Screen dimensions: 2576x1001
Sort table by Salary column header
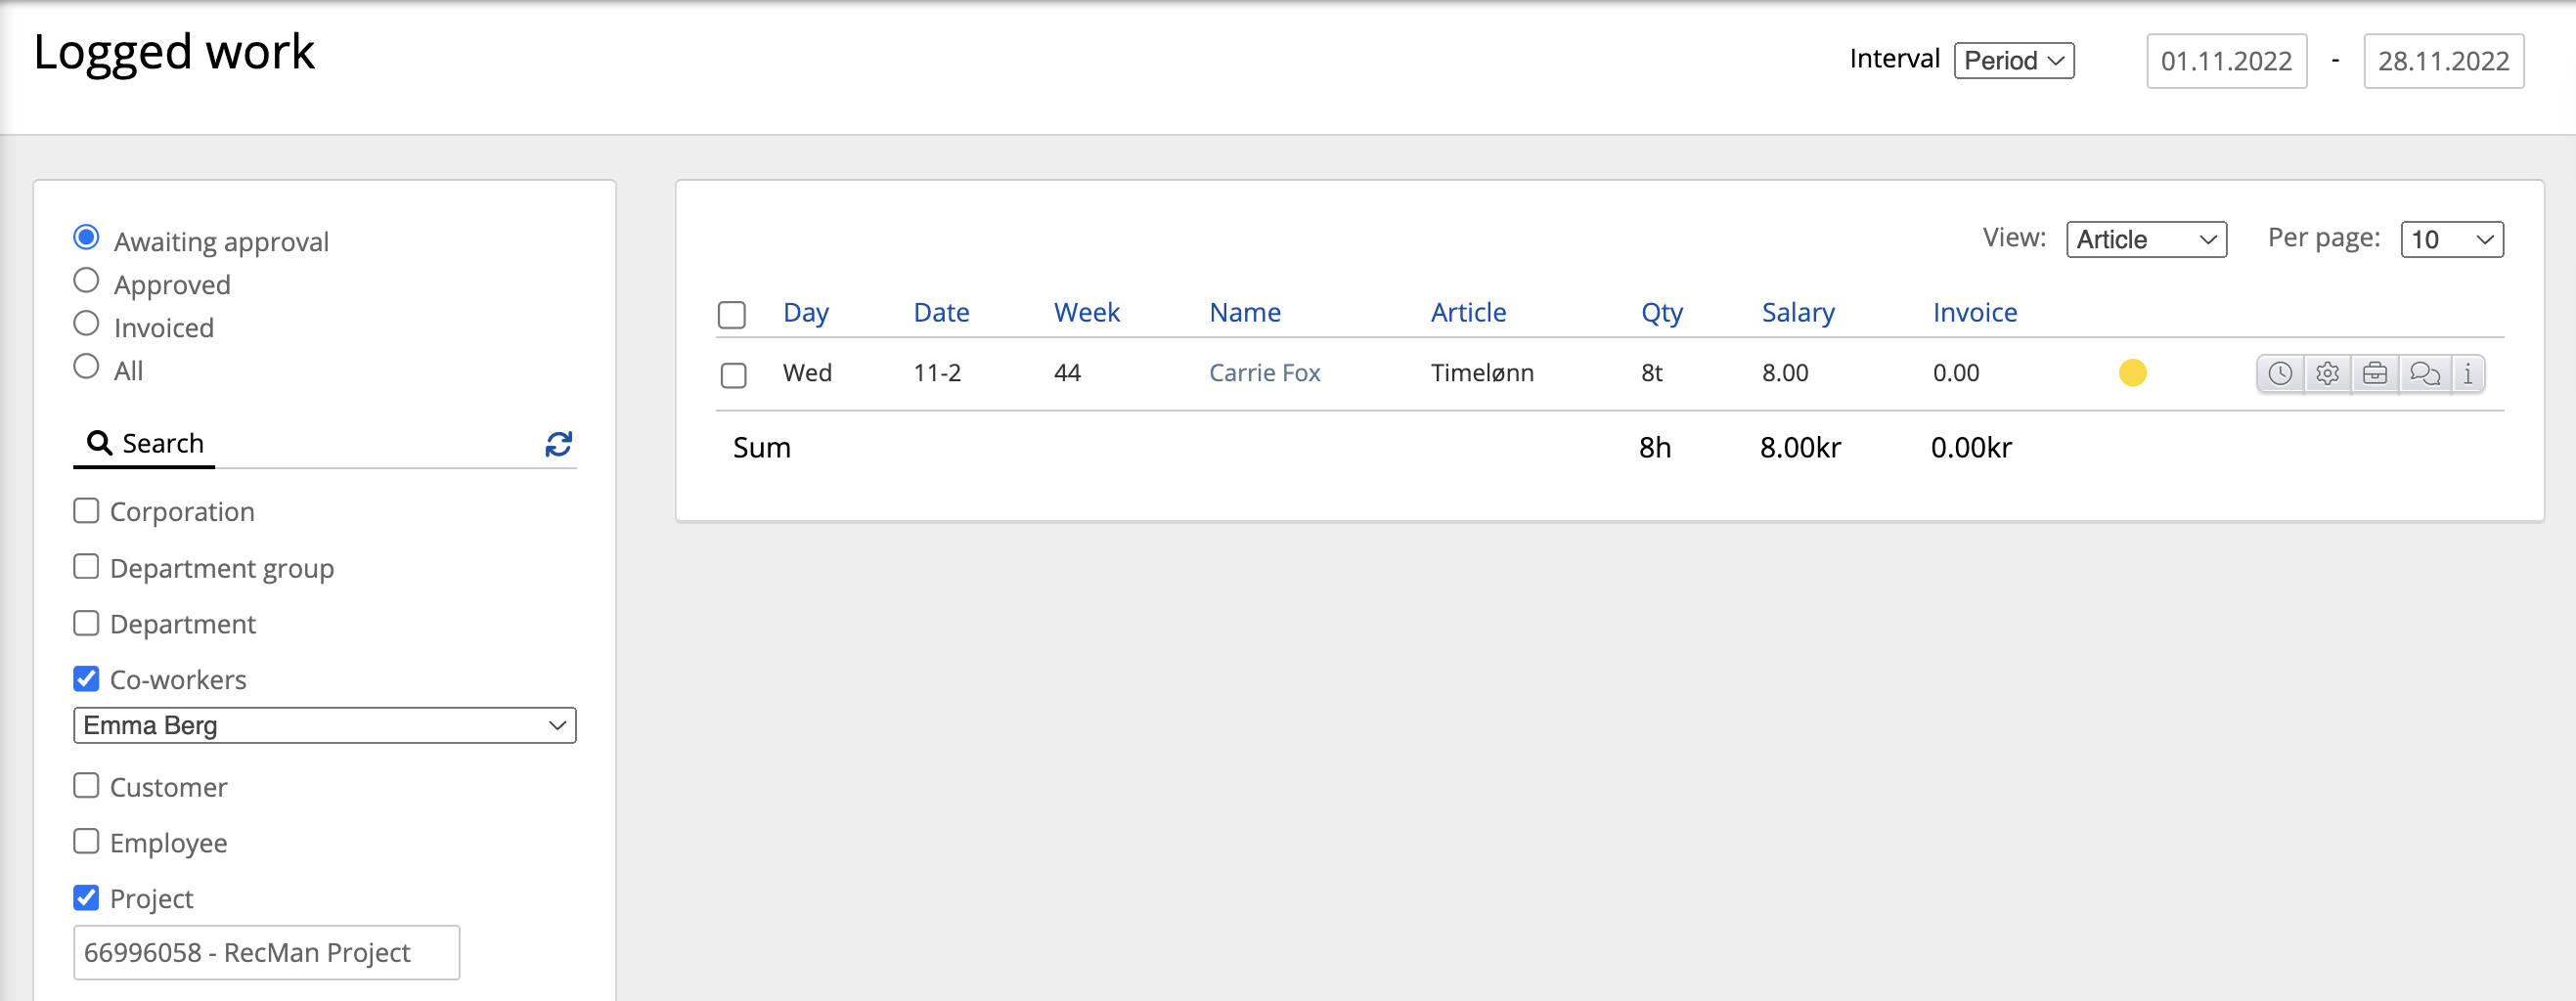click(1797, 313)
